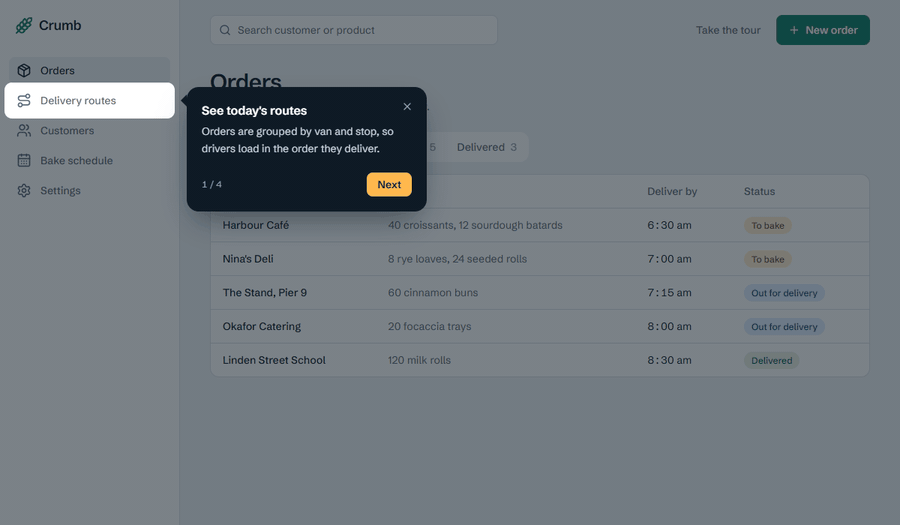Go to Customers in the sidebar
Viewport: 900px width, 525px height.
tap(90, 130)
